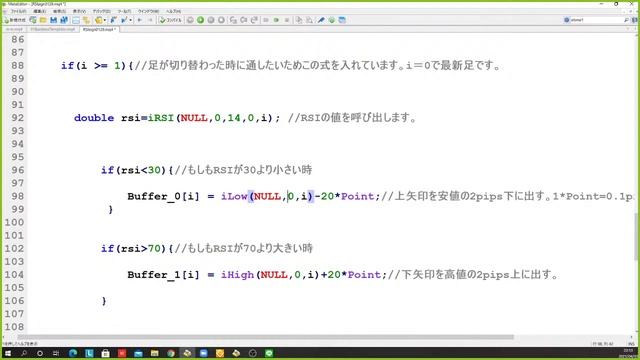Click the grey stop debugging icon
The height and width of the screenshot is (360, 640).
coord(221,20)
